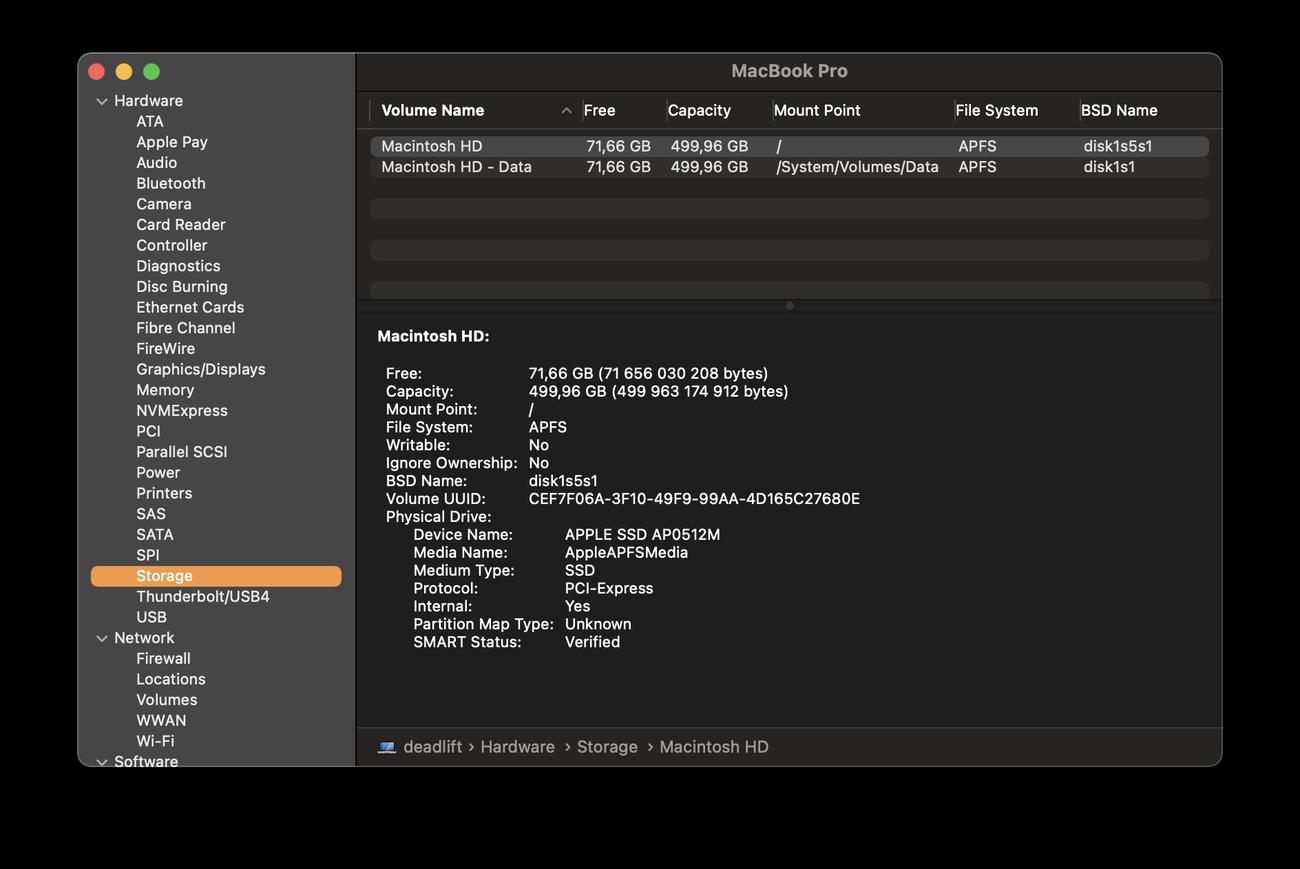Select SATA in the sidebar
This screenshot has height=869, width=1300.
[x=155, y=535]
